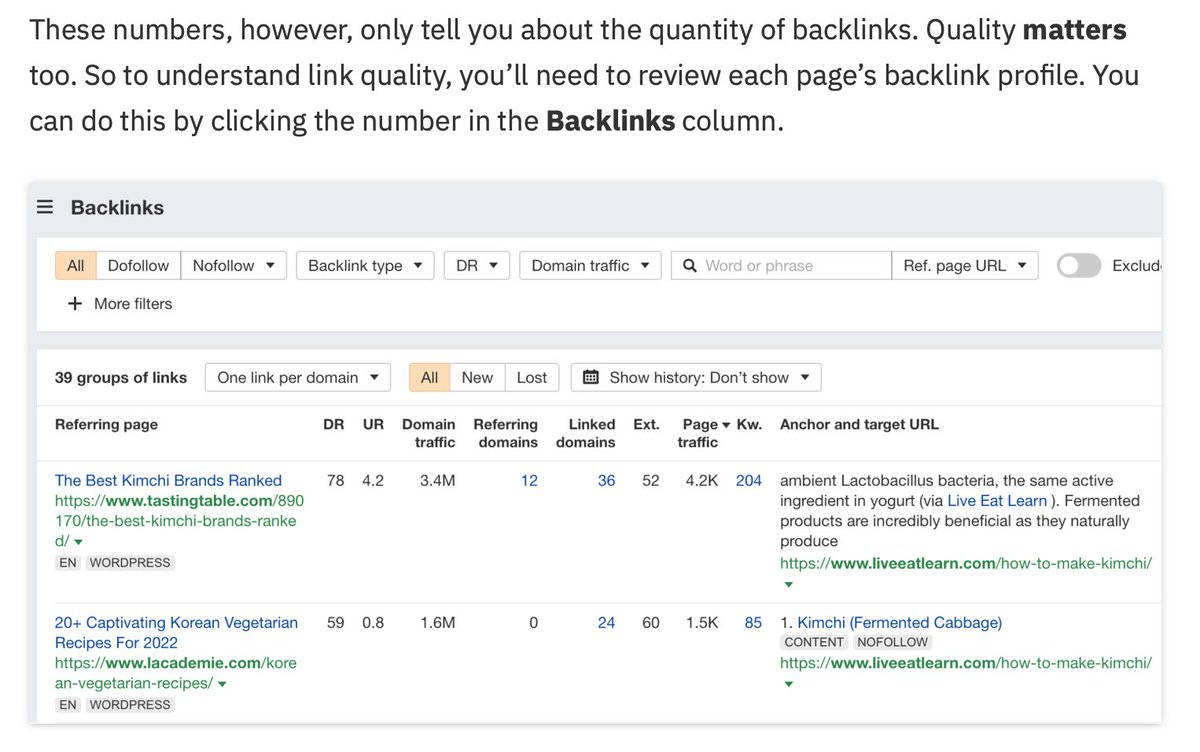The image size is (1200, 752).
Task: Enable the Exclude toggle switch
Action: pyautogui.click(x=1078, y=265)
